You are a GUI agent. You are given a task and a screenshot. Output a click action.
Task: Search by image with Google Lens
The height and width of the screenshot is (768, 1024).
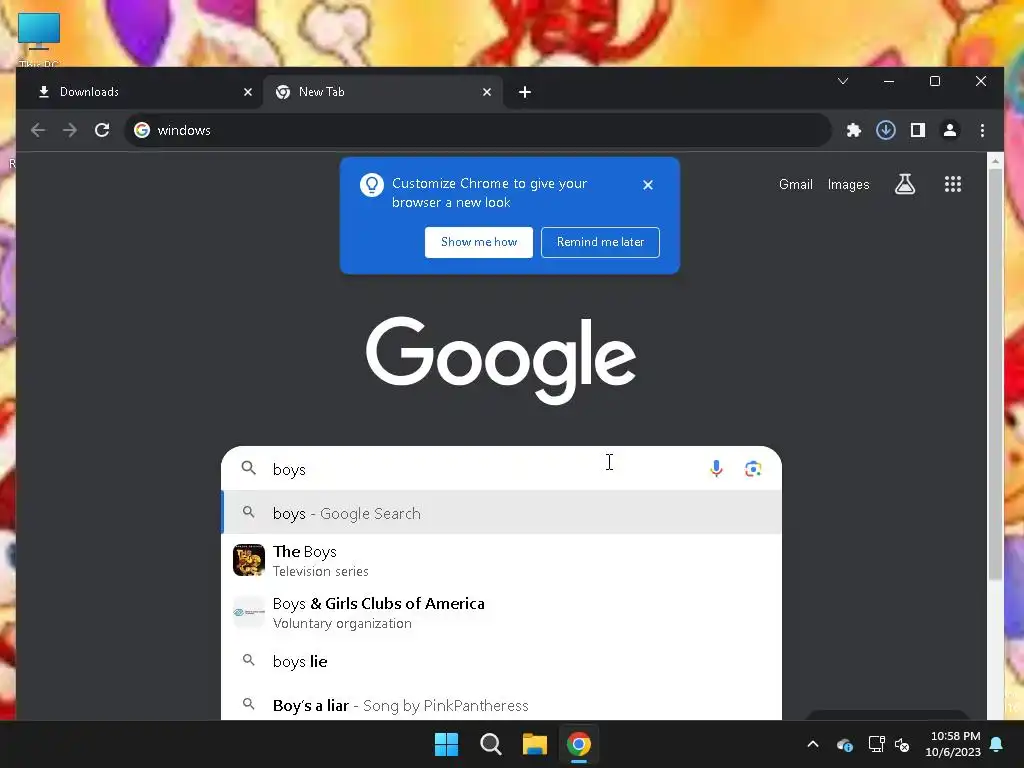point(753,469)
